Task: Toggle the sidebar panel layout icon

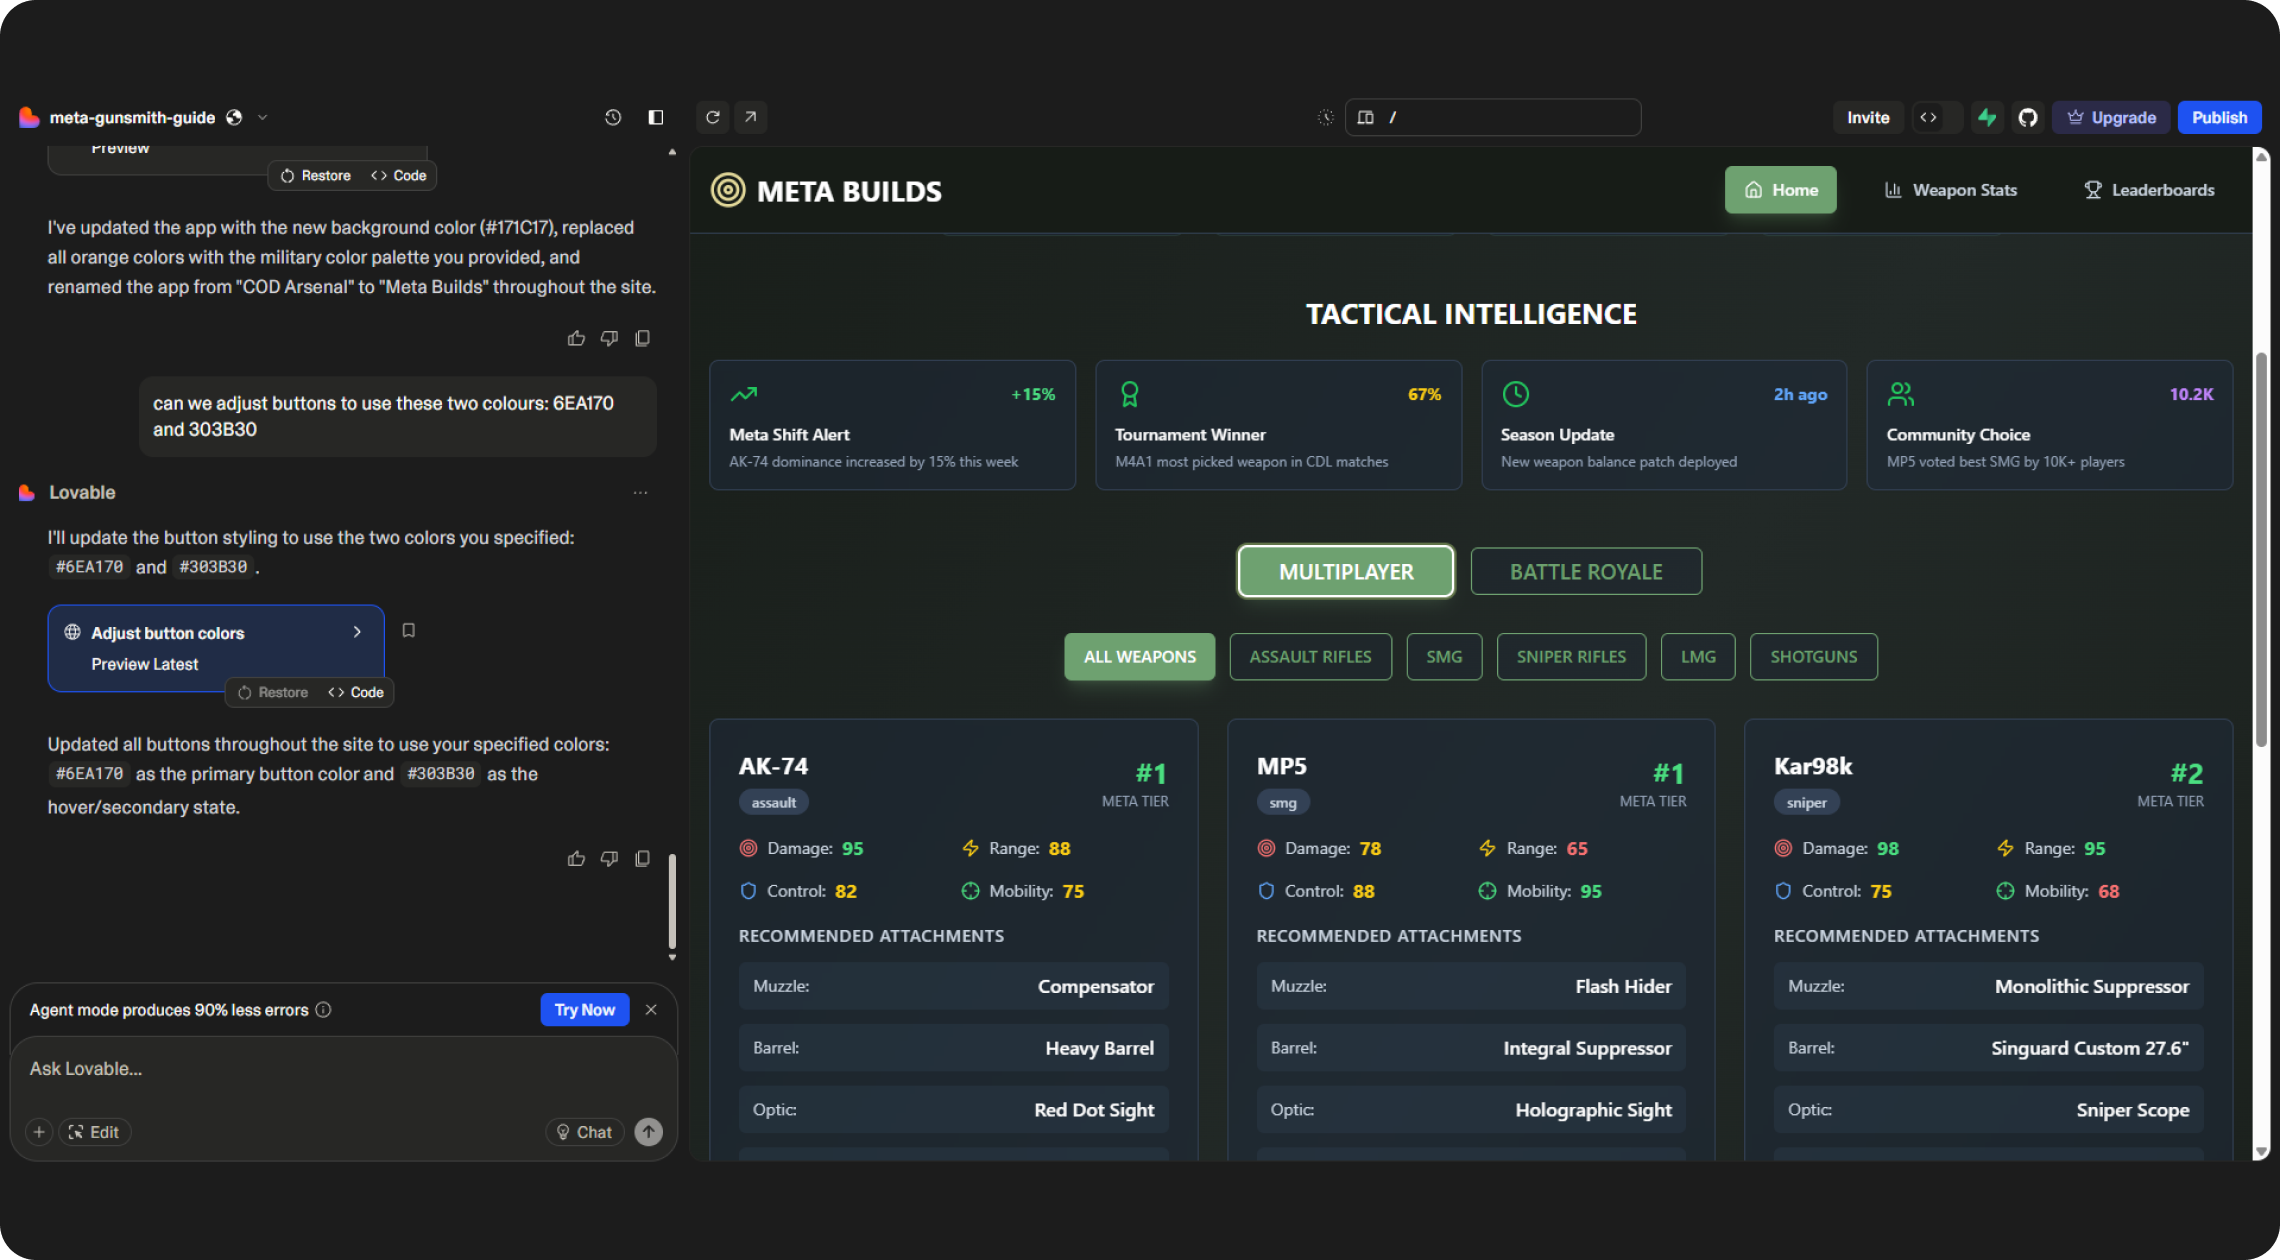Action: (x=656, y=117)
